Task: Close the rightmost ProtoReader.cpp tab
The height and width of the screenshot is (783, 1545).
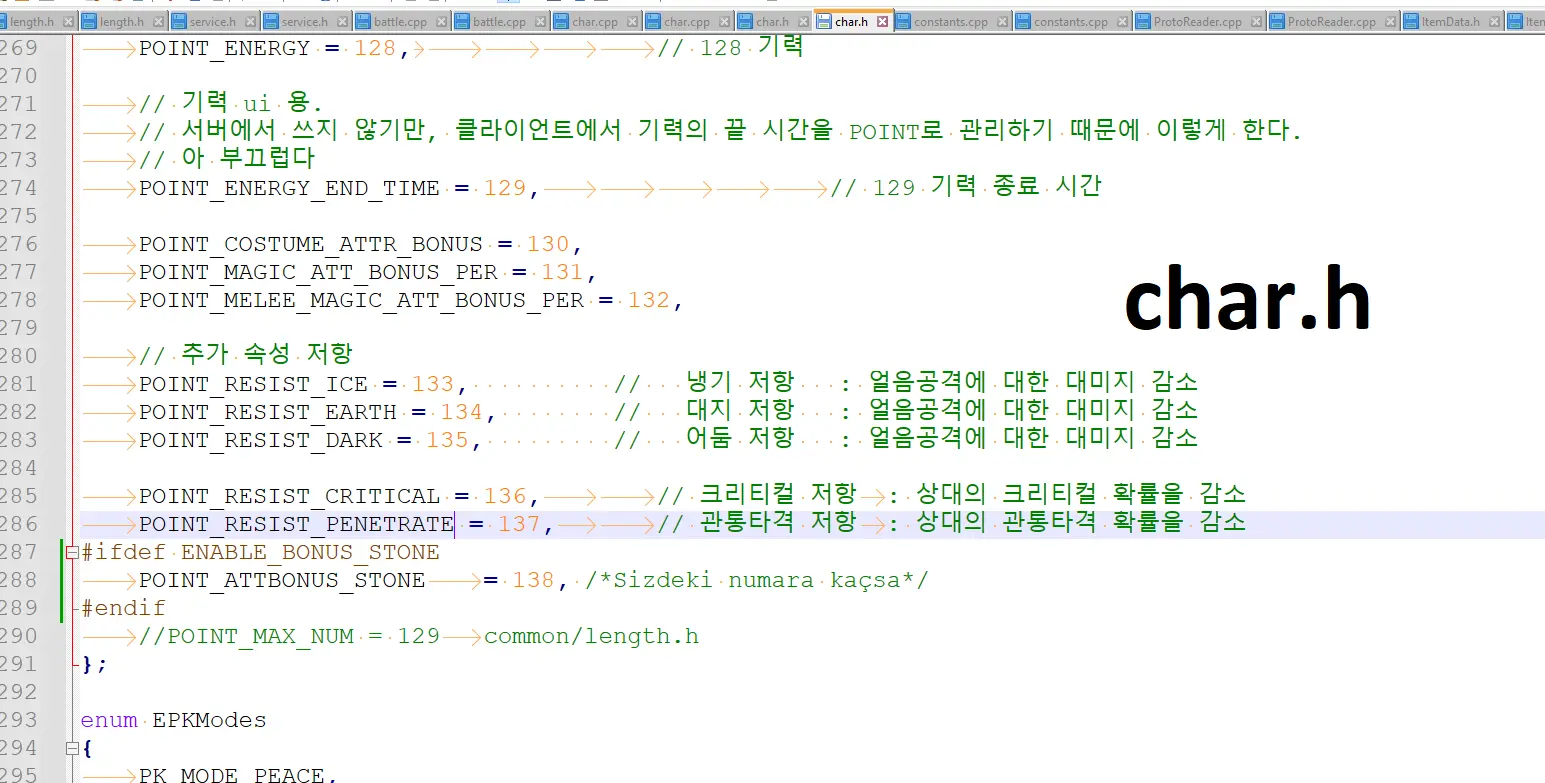Action: click(1391, 21)
